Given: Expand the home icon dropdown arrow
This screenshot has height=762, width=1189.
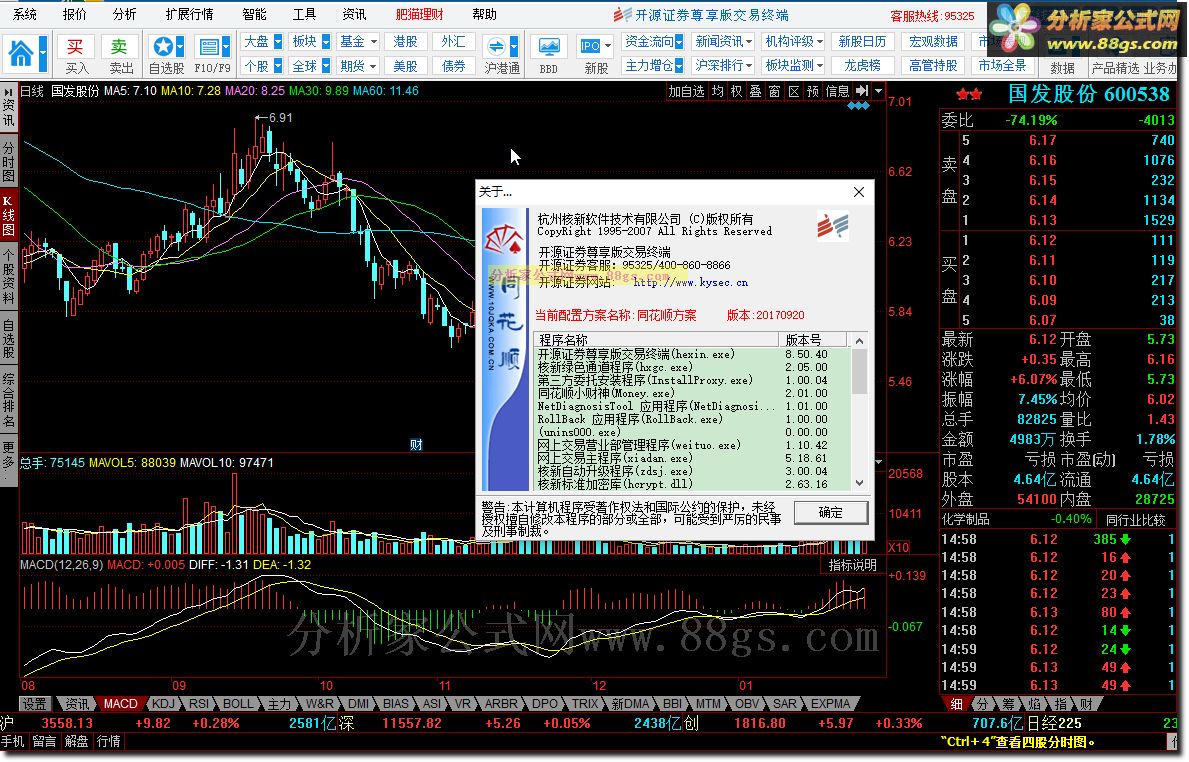Looking at the screenshot, I should point(42,55).
